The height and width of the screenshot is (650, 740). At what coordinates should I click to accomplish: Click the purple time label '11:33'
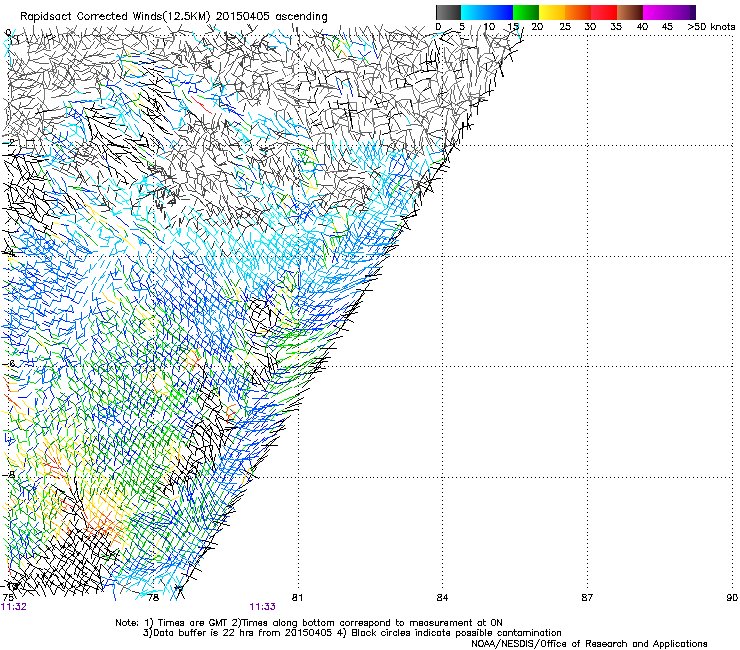click(x=262, y=607)
